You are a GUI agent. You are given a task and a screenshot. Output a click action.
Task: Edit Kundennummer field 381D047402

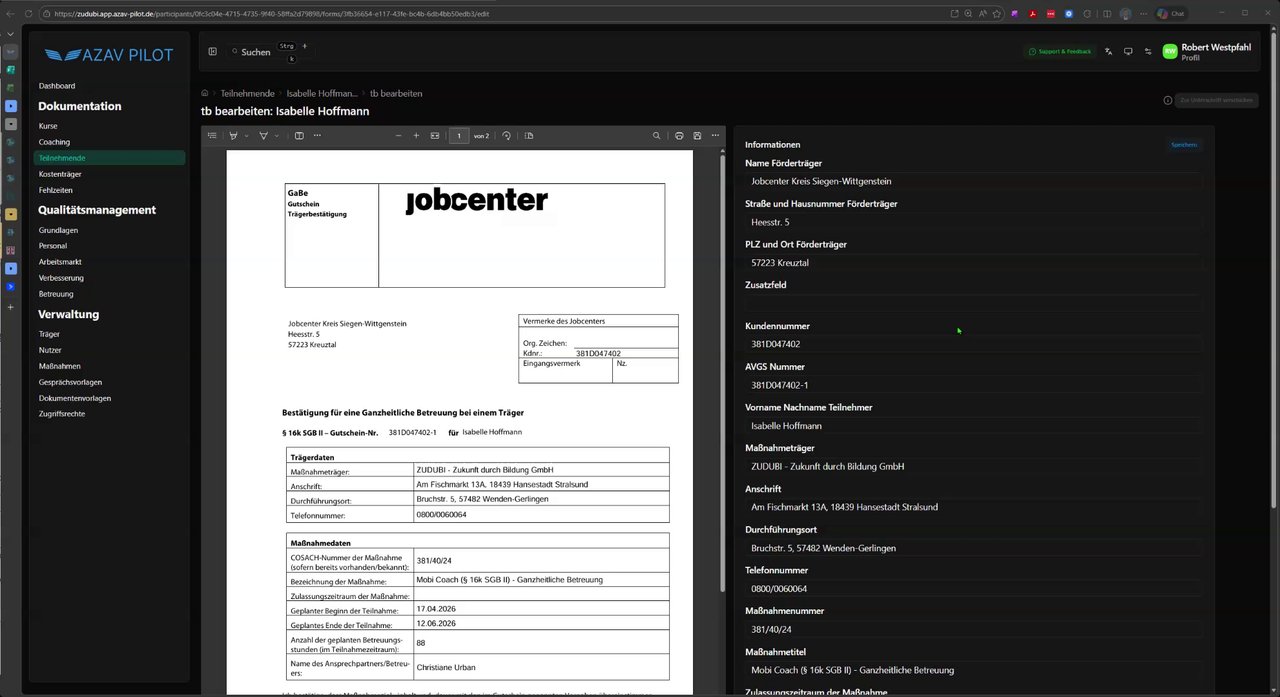[973, 344]
